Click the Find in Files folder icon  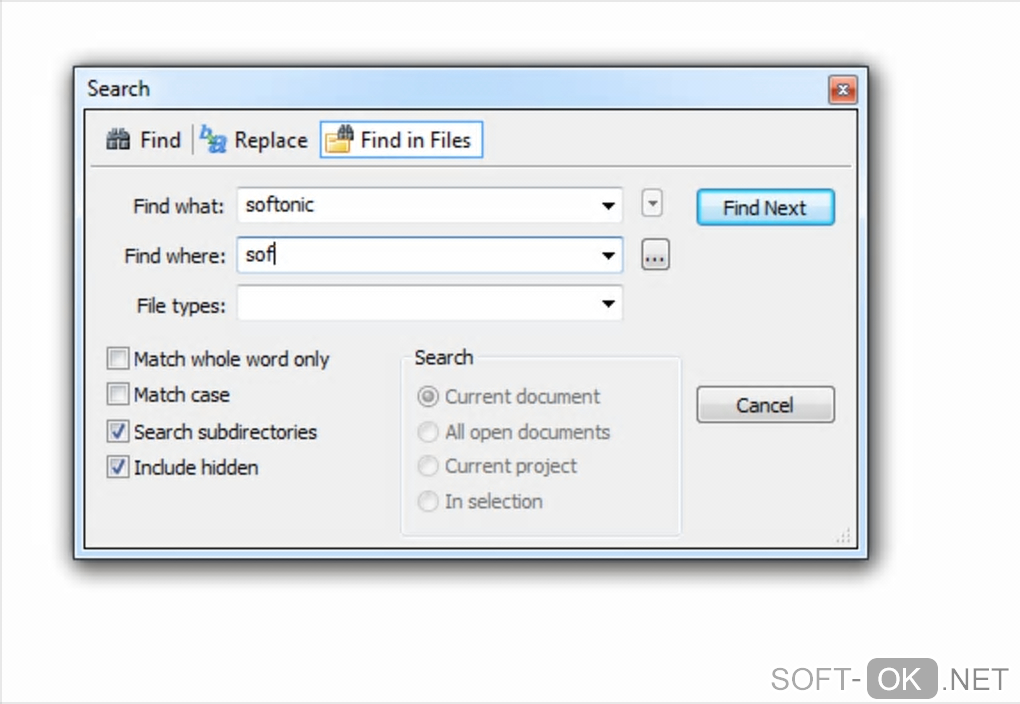coord(339,140)
